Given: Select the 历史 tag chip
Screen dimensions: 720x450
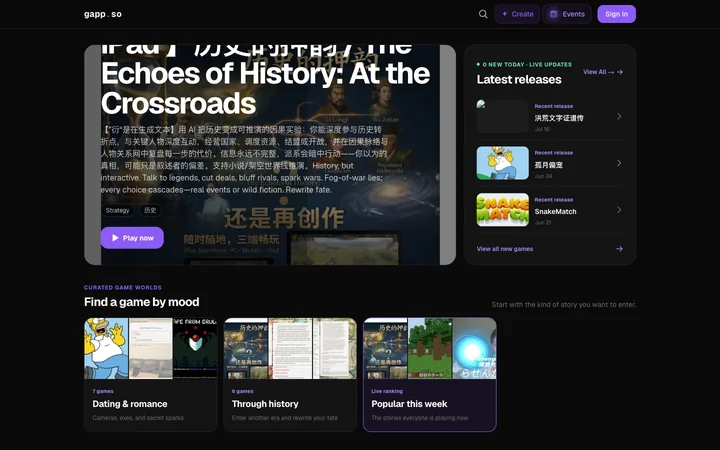Looking at the screenshot, I should (x=150, y=210).
